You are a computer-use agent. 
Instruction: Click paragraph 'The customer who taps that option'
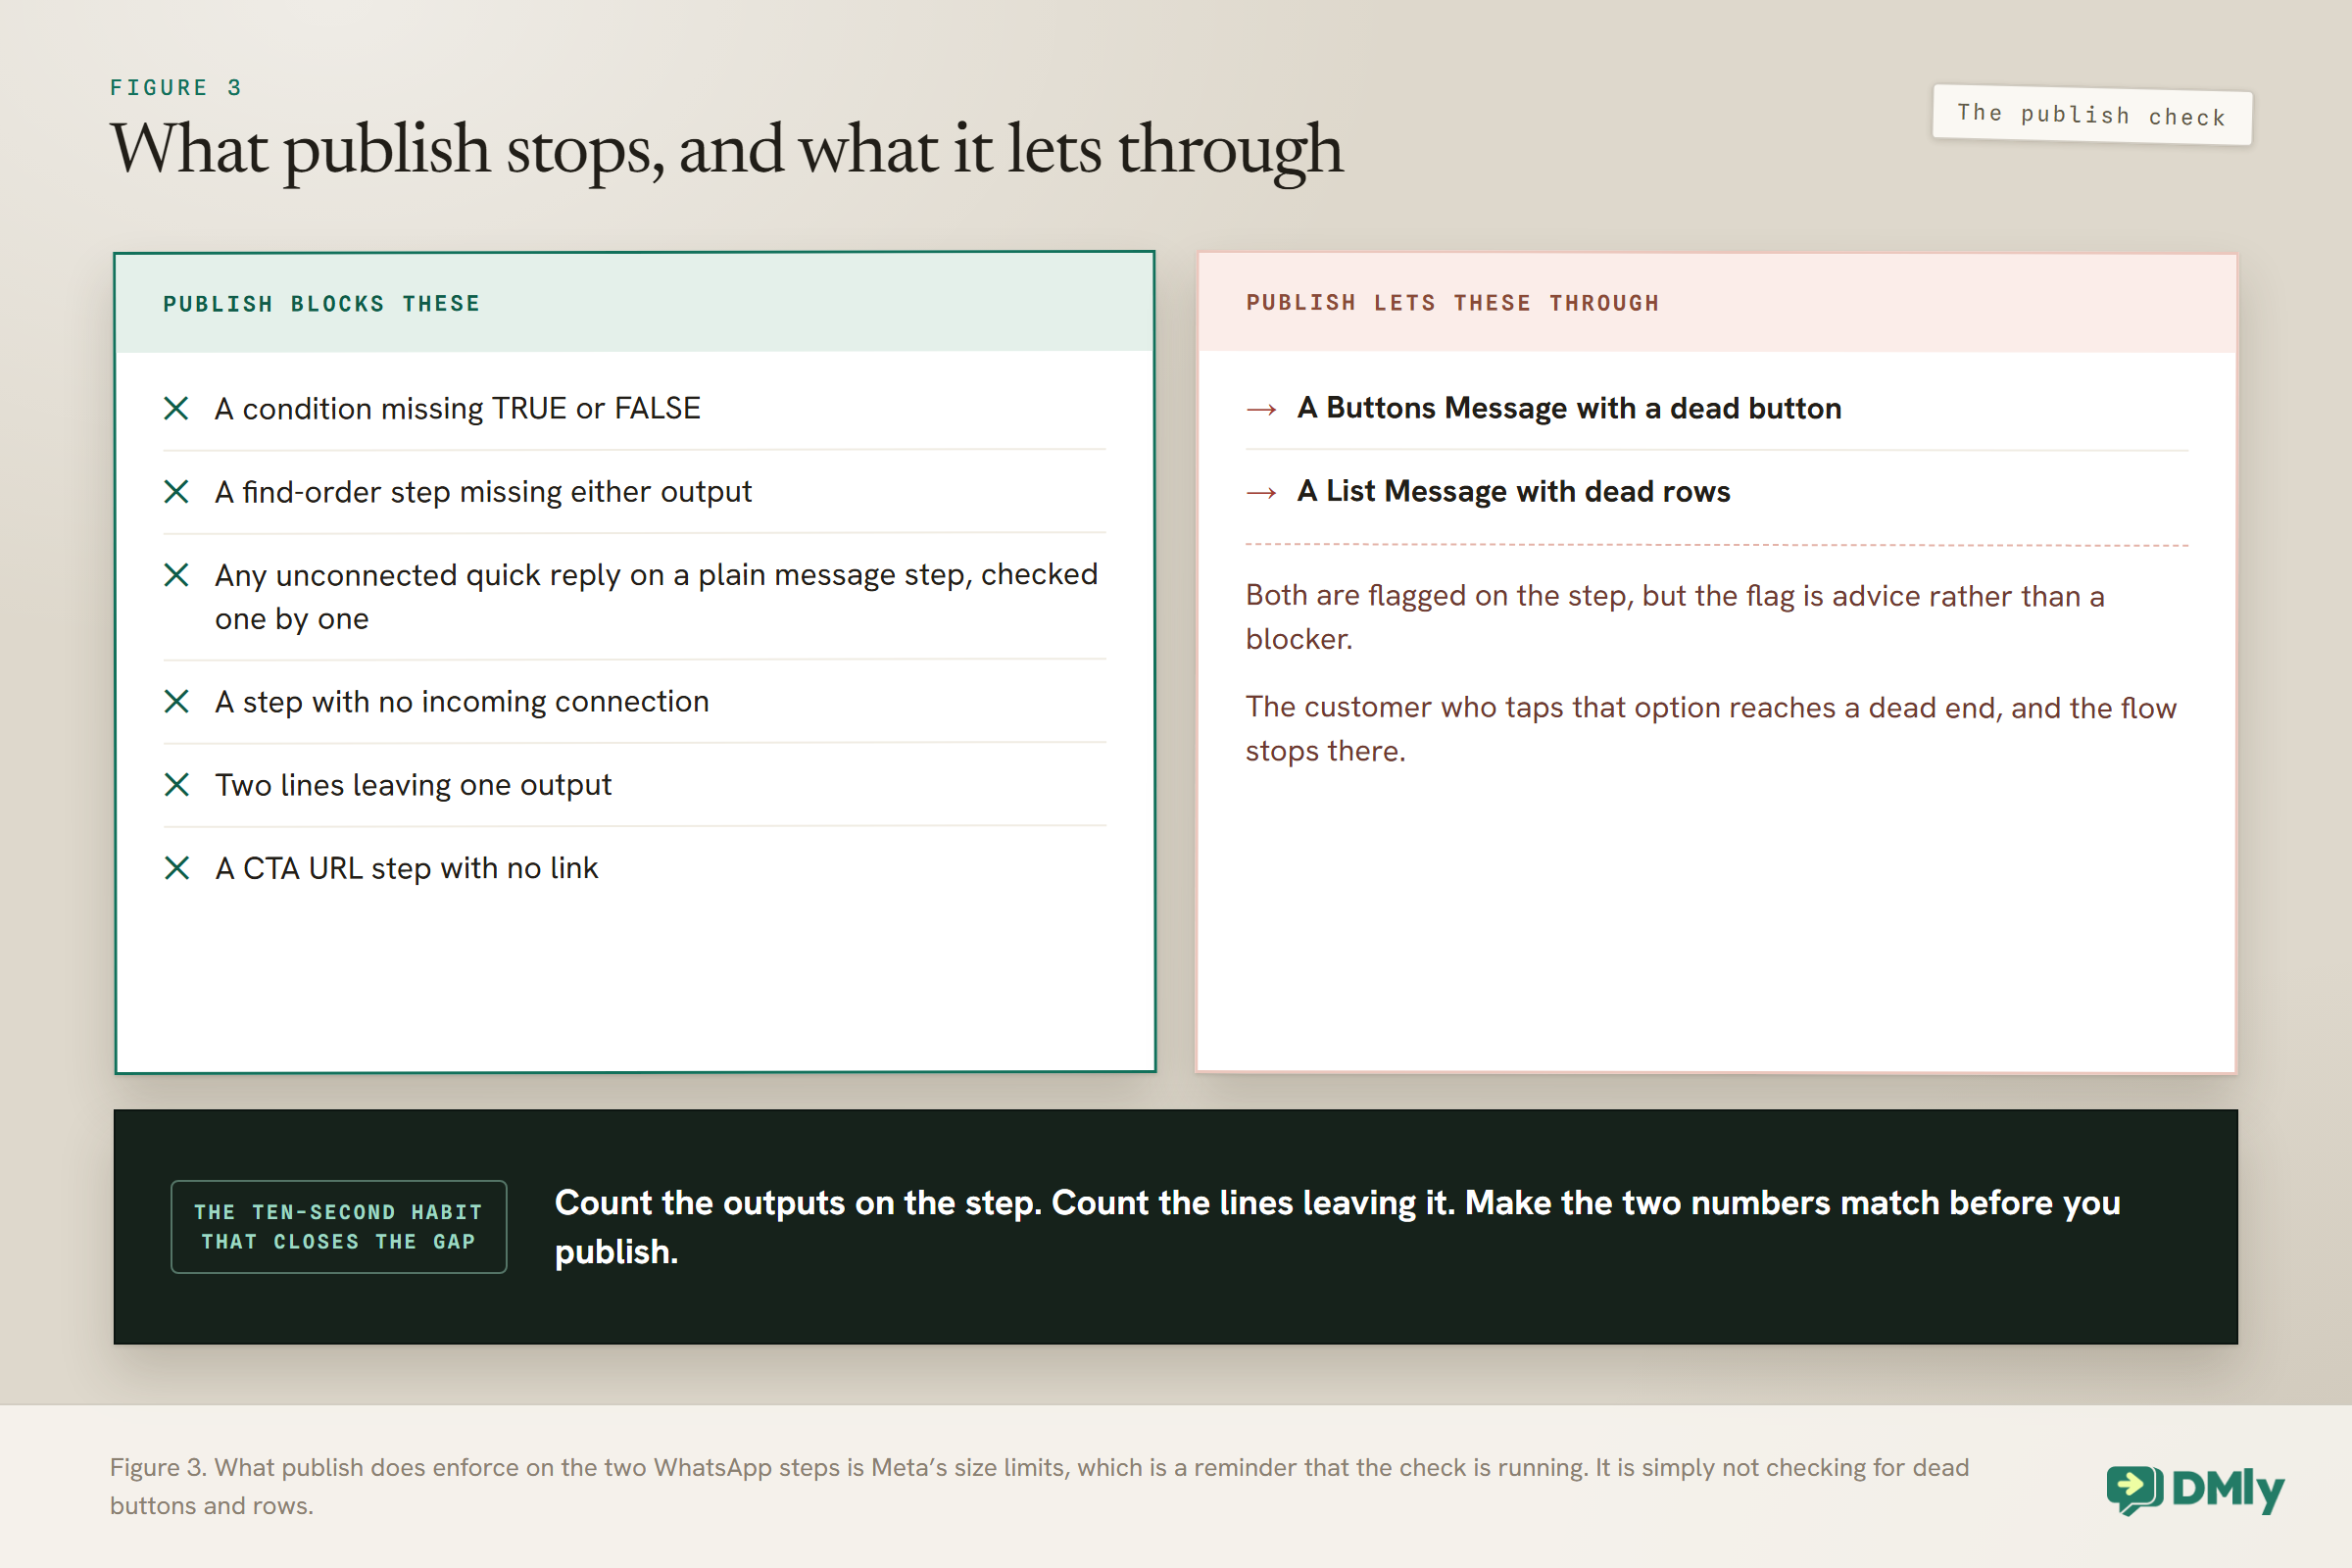pyautogui.click(x=1711, y=729)
